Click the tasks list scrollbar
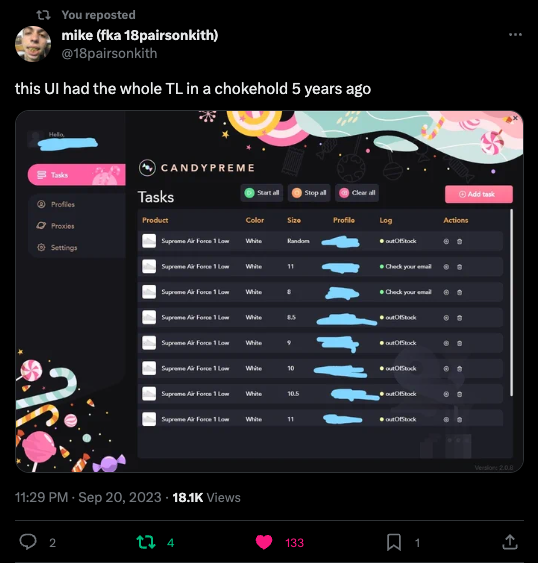 tap(511, 303)
